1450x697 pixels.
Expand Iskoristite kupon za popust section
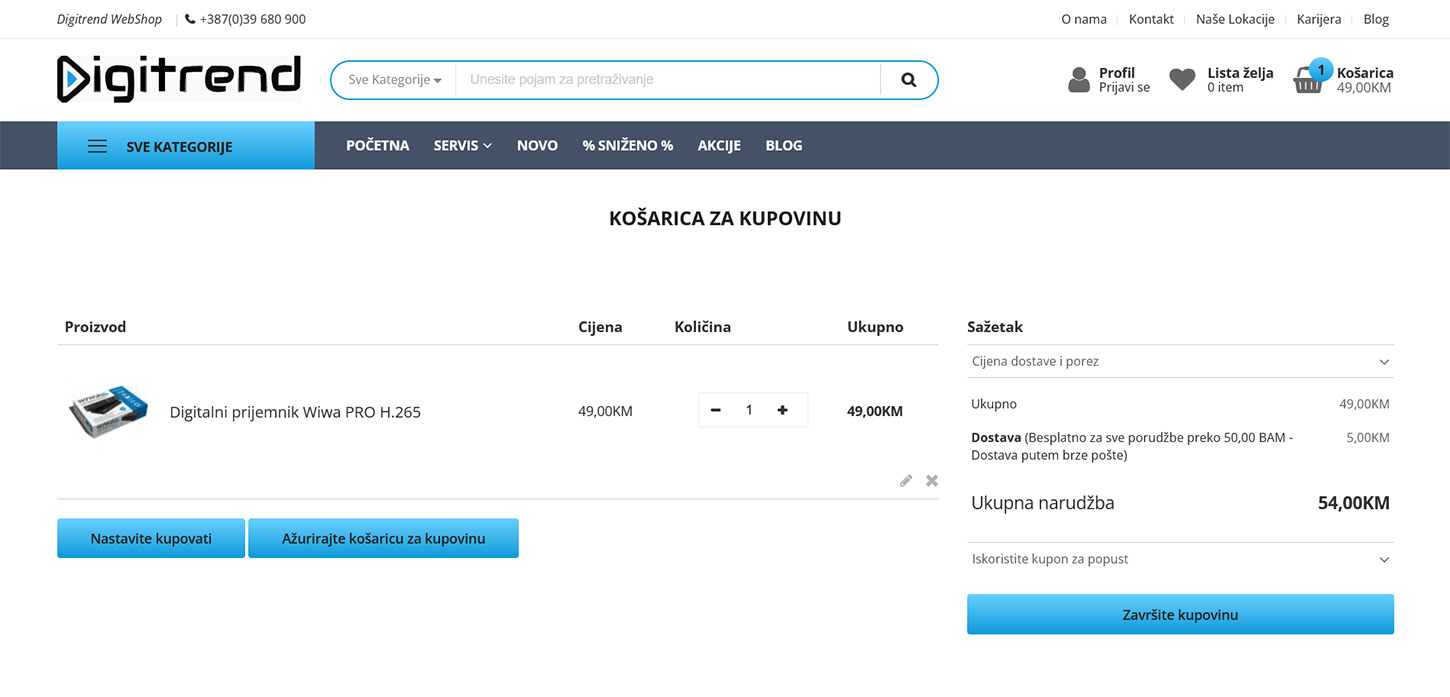(1180, 559)
